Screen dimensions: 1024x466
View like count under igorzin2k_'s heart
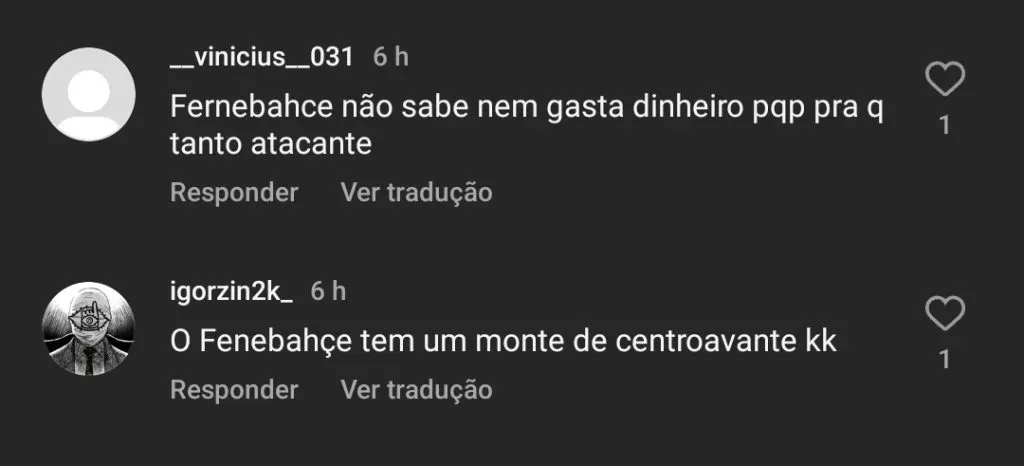tap(945, 359)
